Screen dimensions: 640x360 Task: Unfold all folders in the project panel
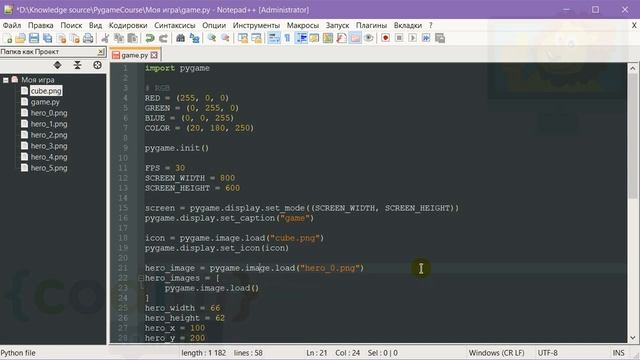(x=58, y=65)
